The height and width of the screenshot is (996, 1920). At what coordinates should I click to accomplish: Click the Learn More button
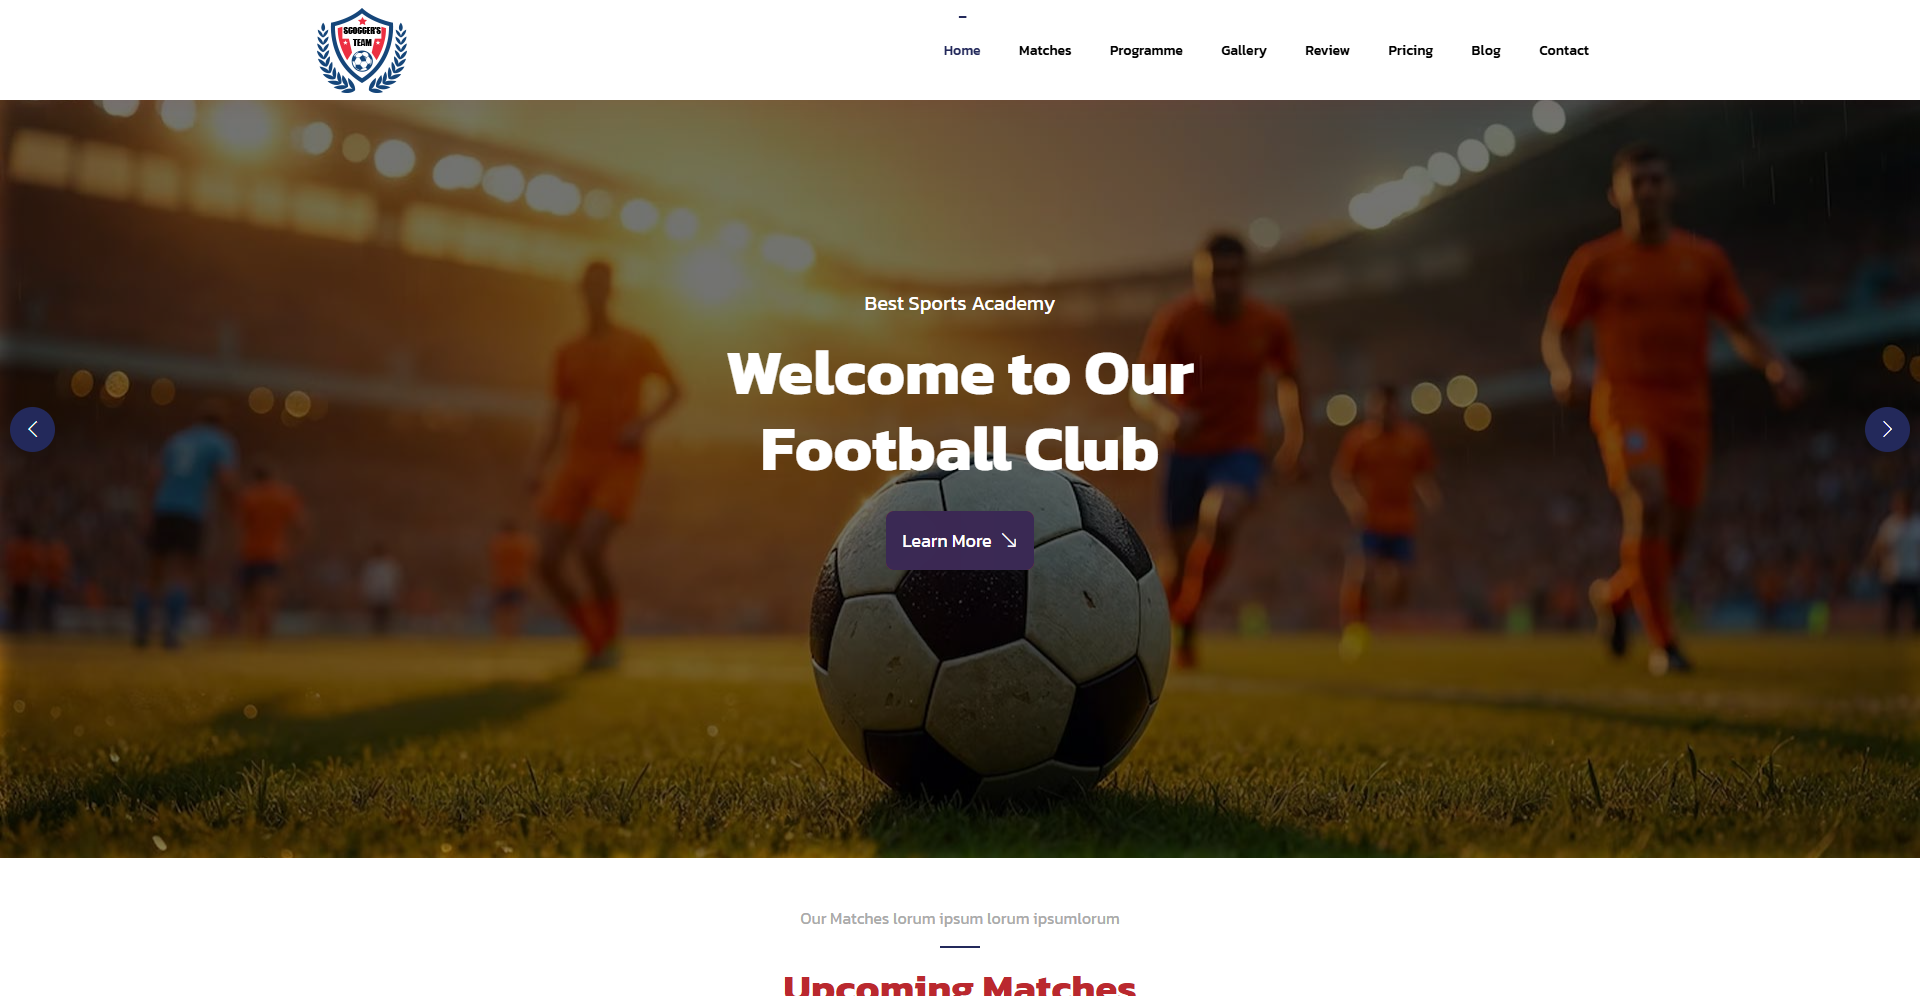960,541
